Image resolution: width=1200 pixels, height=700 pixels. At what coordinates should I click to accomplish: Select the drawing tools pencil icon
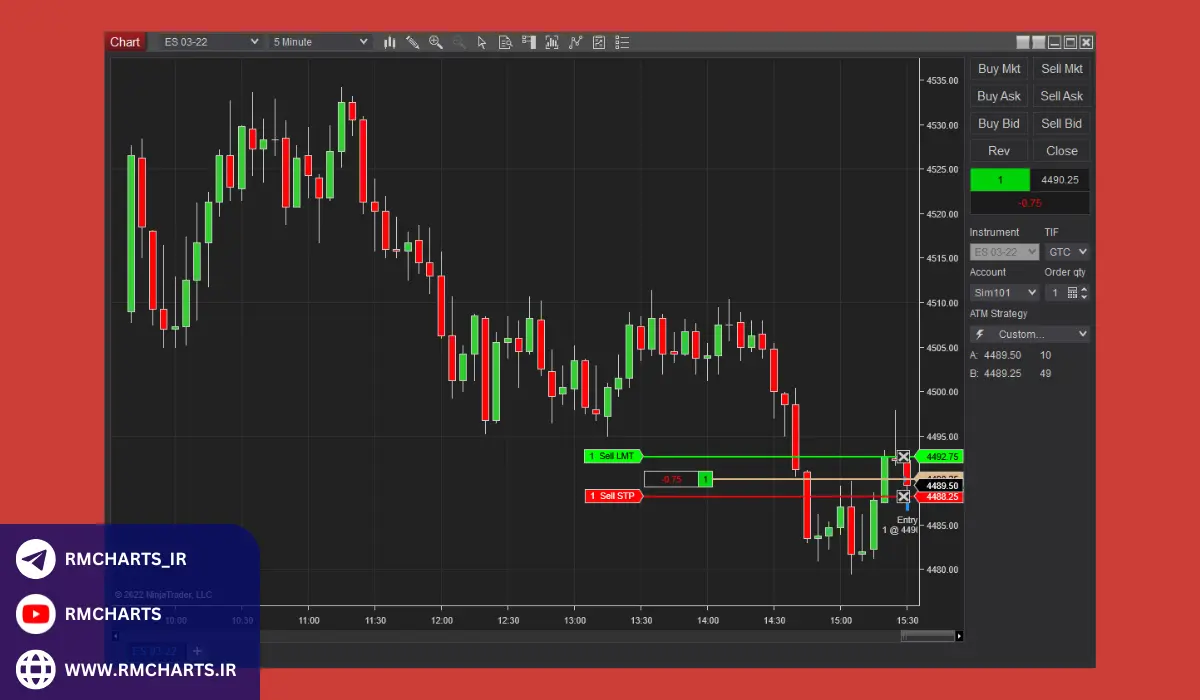pyautogui.click(x=412, y=42)
